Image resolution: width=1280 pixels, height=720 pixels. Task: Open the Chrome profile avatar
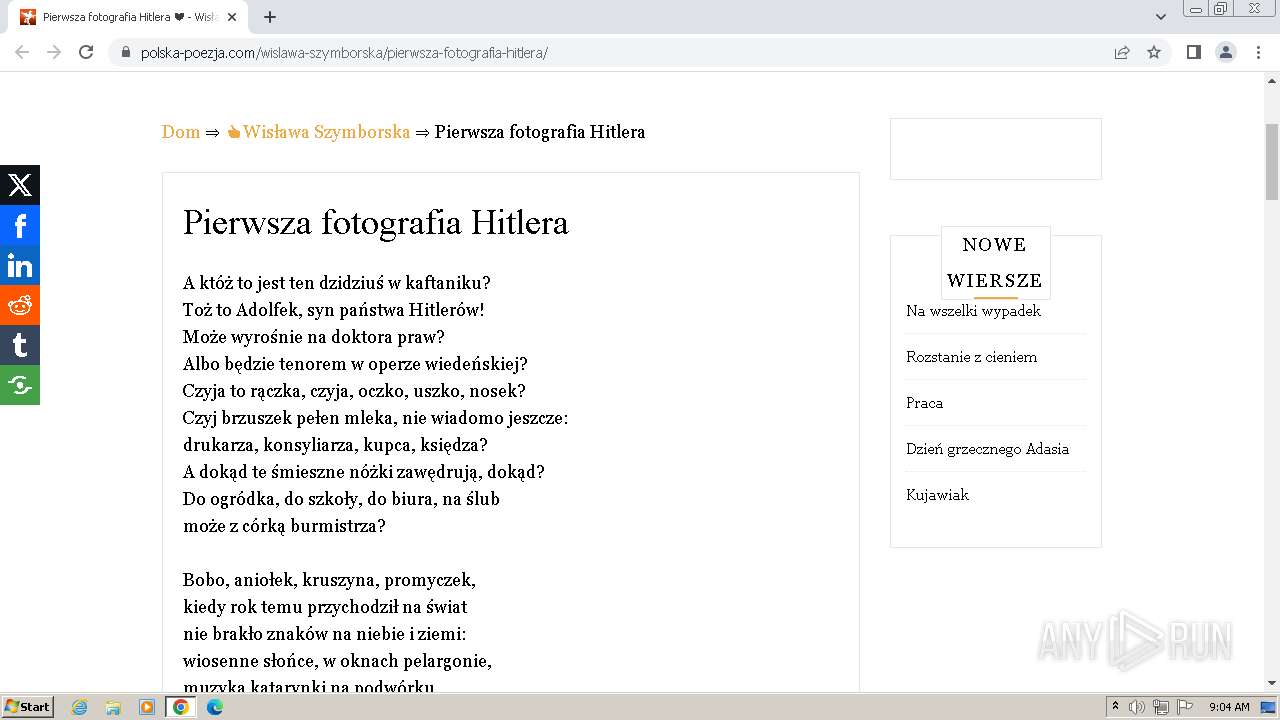pyautogui.click(x=1226, y=52)
